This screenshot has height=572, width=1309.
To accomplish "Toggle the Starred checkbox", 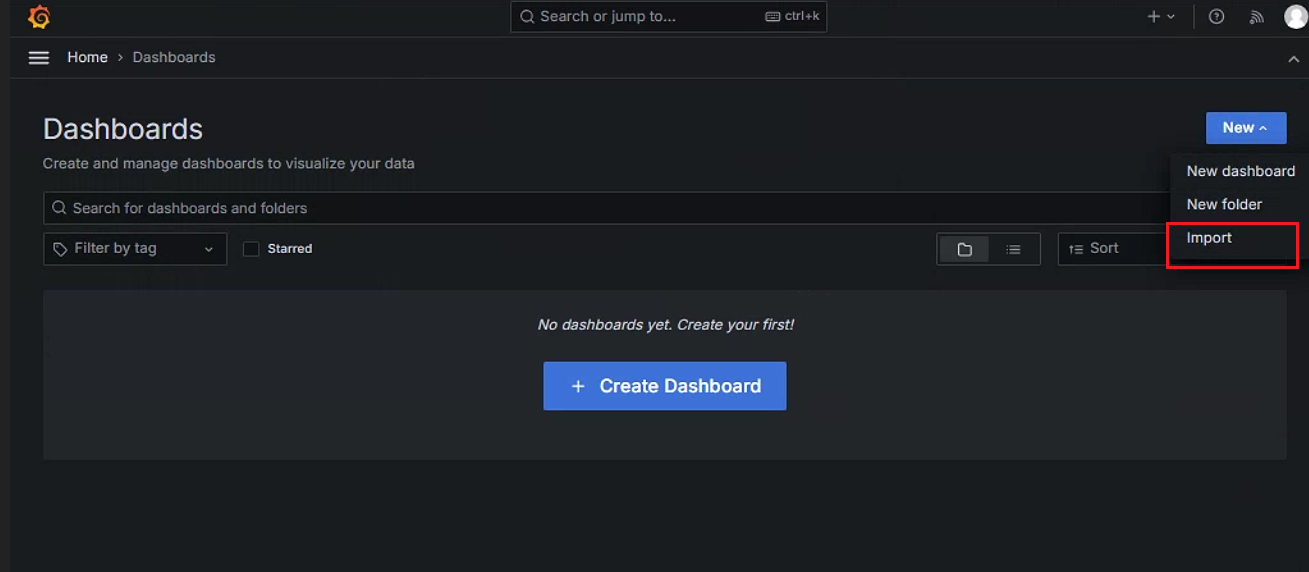I will pos(251,249).
